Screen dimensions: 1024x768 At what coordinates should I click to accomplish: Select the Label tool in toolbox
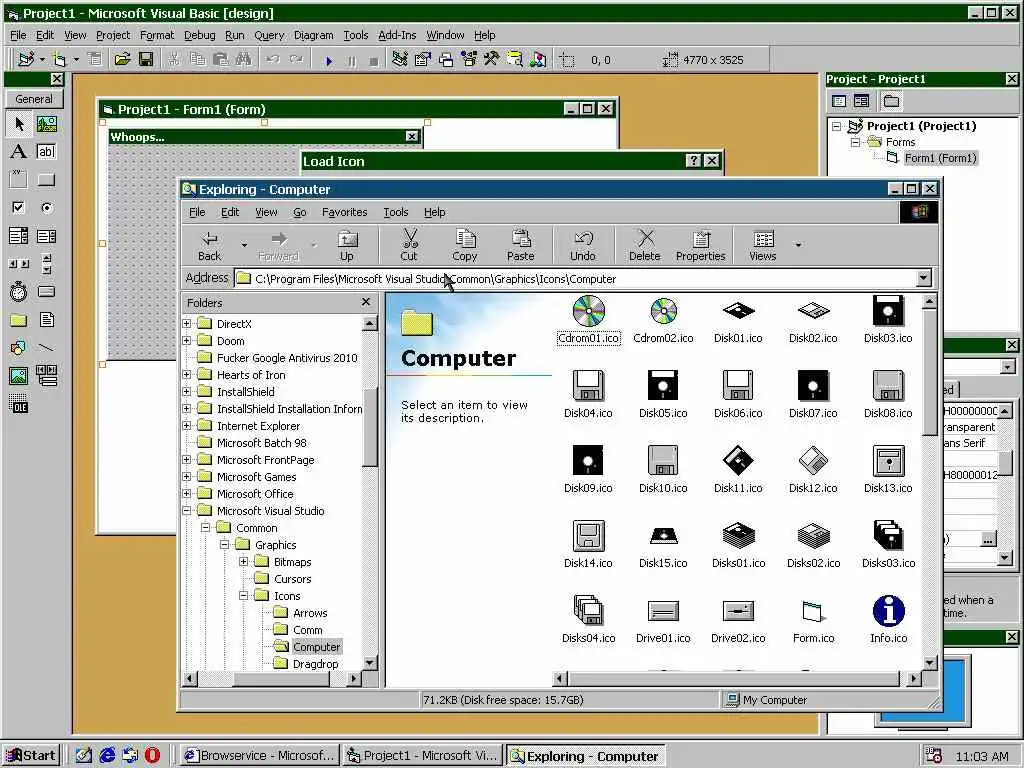(18, 152)
